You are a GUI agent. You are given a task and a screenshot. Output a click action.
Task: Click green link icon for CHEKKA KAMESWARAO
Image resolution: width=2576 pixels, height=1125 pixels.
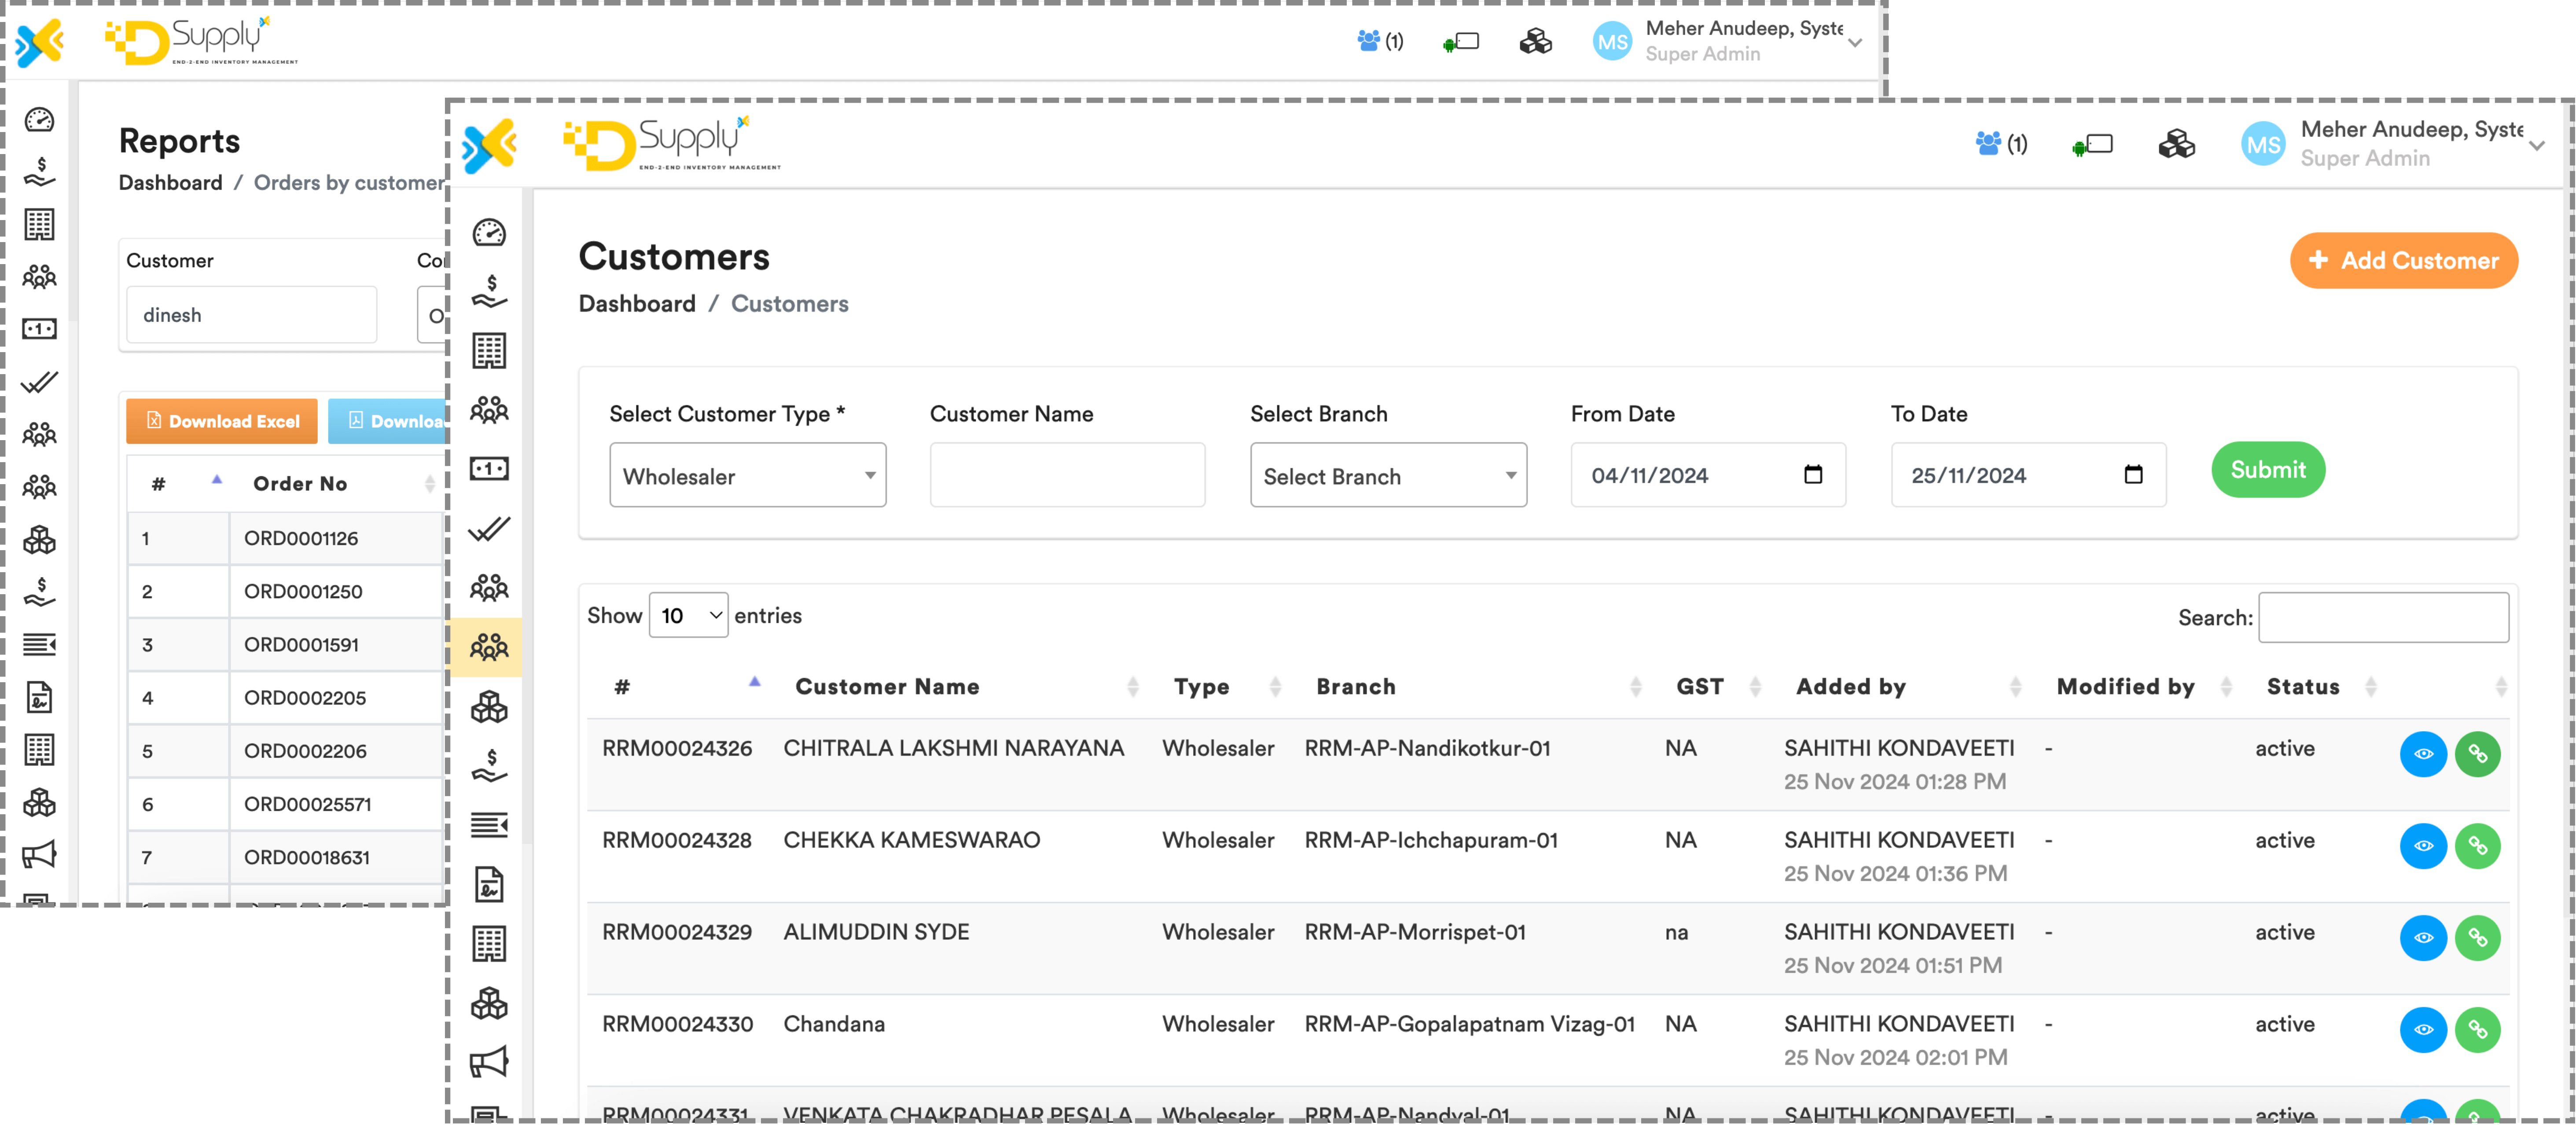2477,846
